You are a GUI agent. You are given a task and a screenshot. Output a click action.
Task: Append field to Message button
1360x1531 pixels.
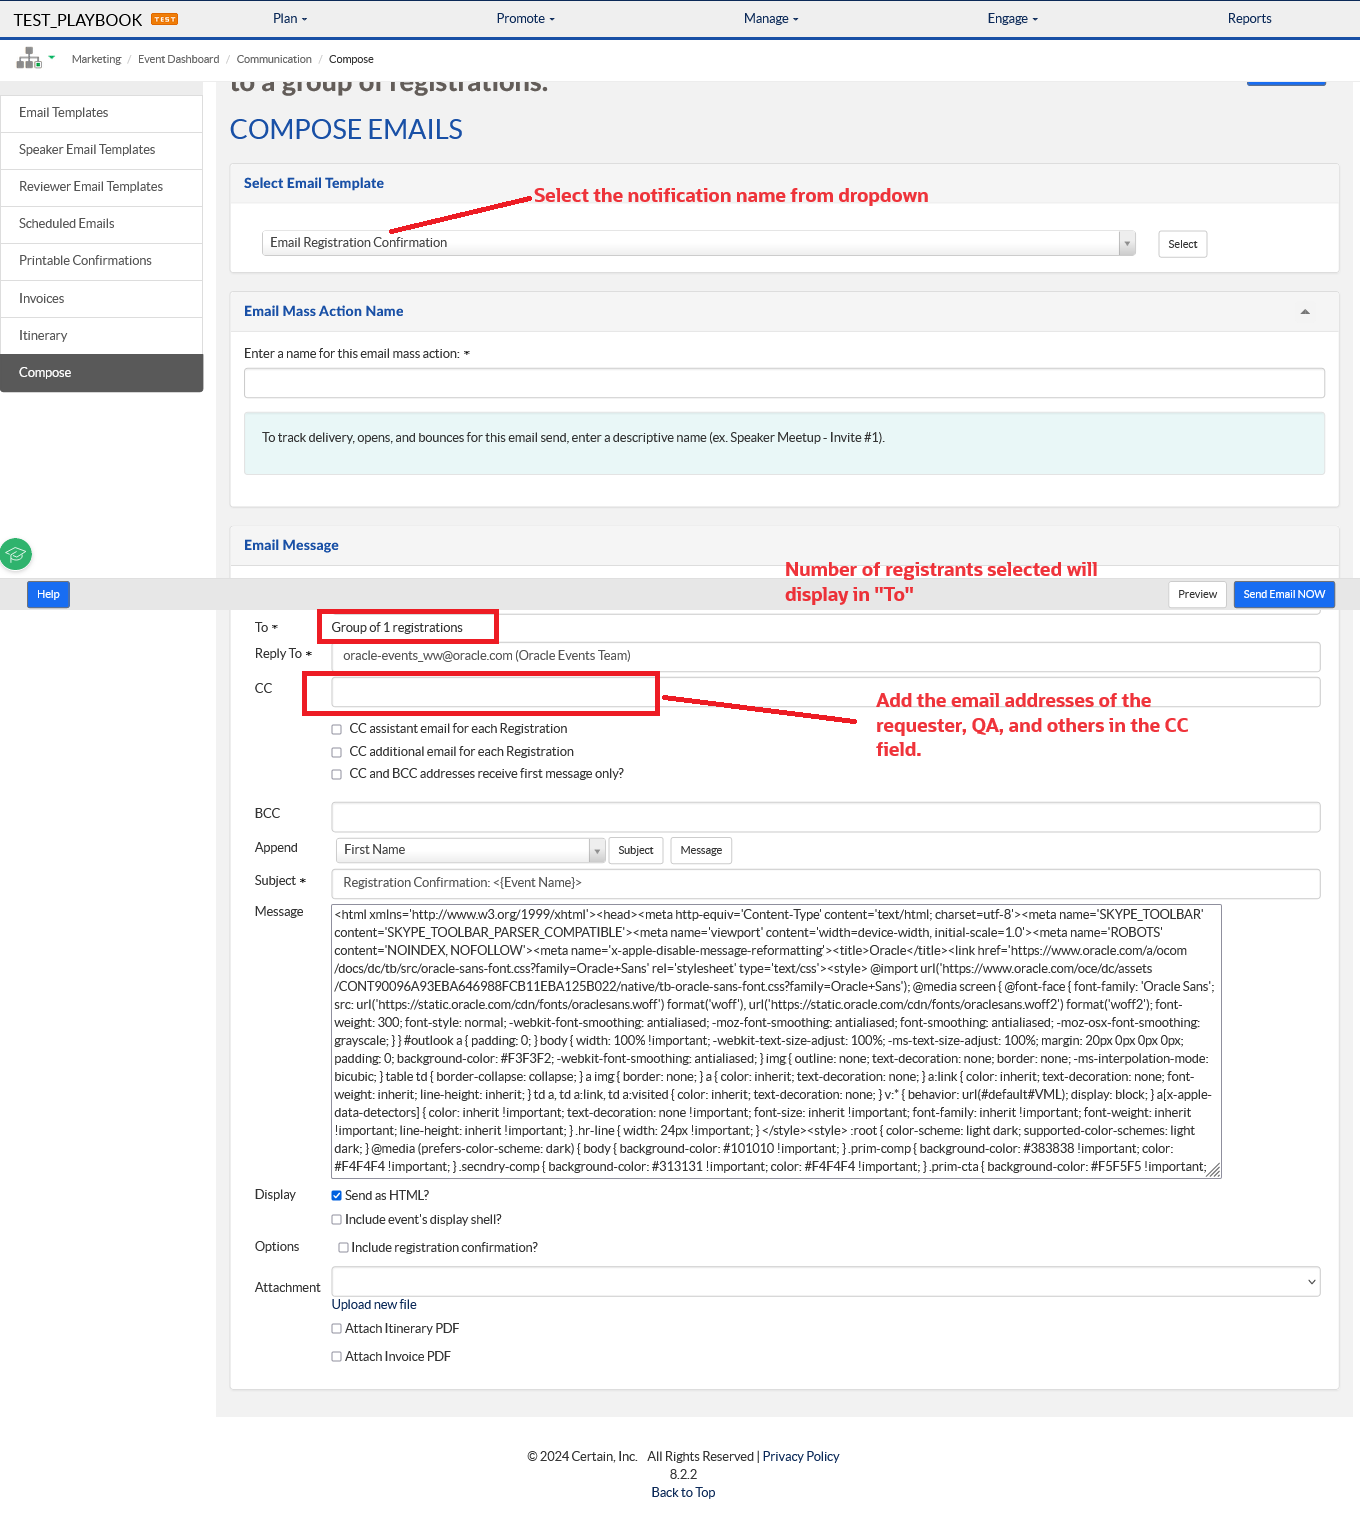[701, 850]
